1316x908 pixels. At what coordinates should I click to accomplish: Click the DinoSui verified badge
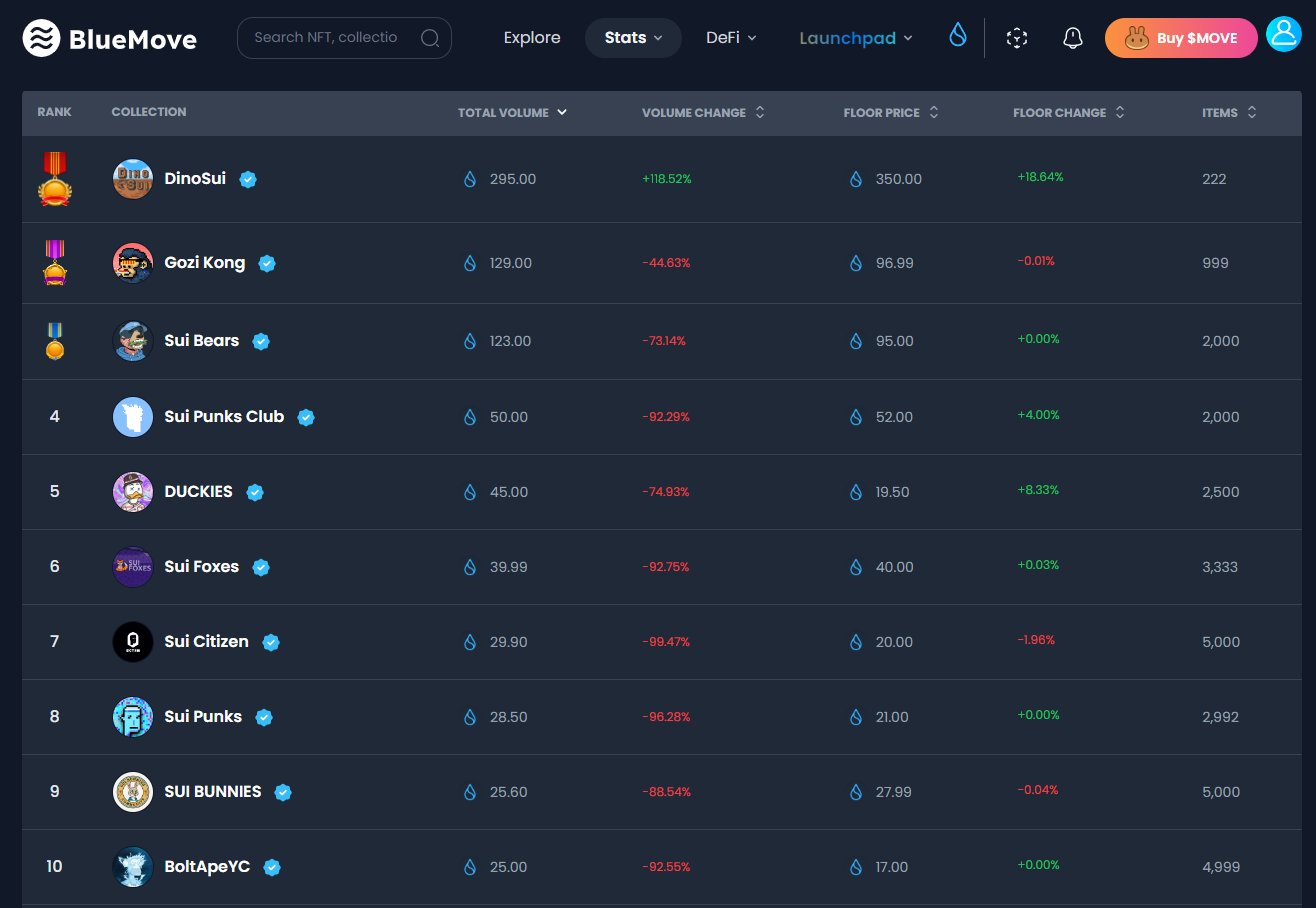(248, 179)
